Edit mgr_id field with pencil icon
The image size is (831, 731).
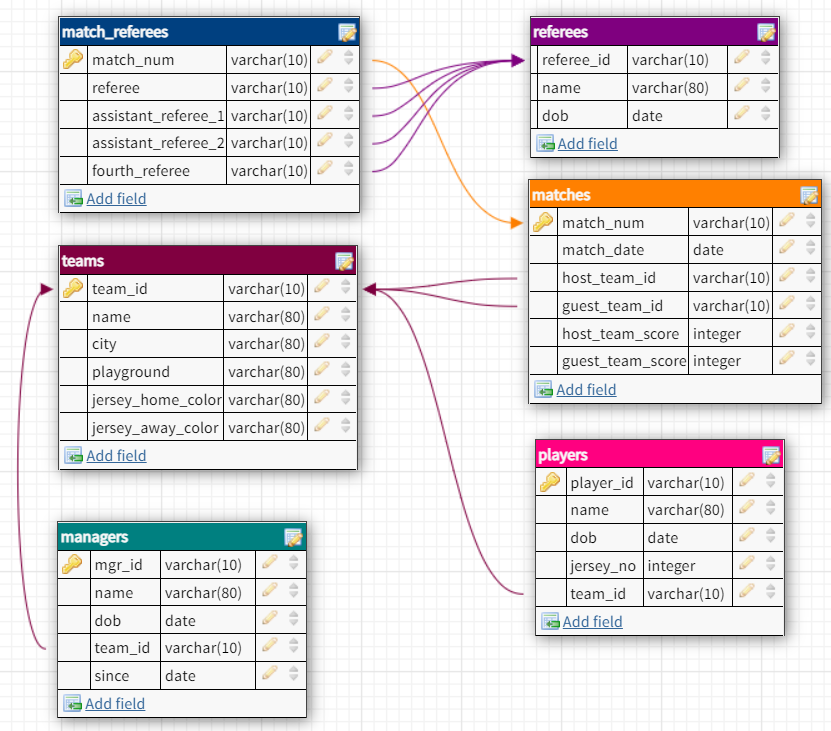(x=270, y=562)
